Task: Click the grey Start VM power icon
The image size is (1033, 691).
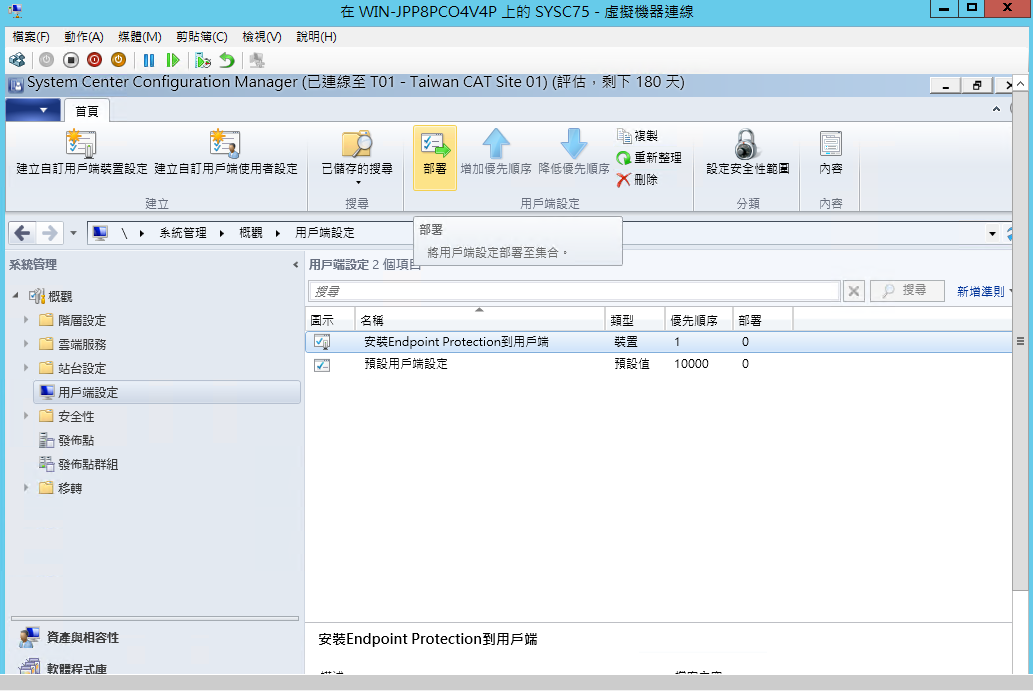Action: click(x=46, y=61)
